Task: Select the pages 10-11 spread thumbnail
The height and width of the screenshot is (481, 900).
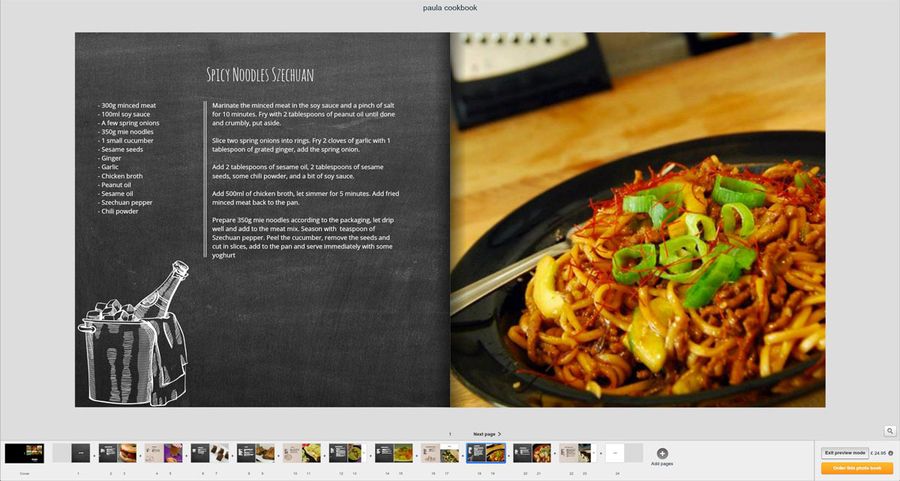Action: click(x=301, y=453)
